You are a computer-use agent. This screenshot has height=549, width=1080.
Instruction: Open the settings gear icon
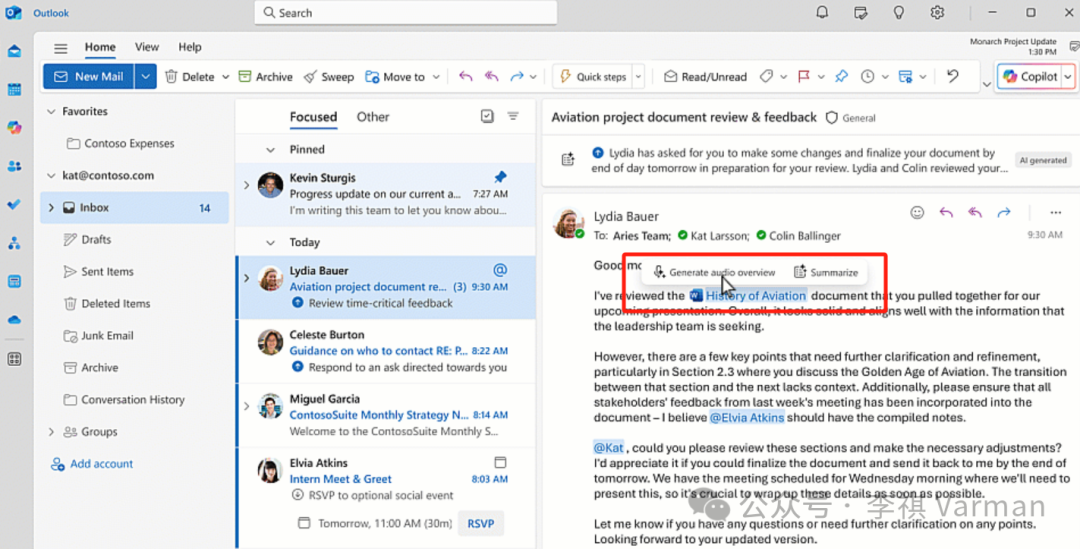click(x=937, y=12)
